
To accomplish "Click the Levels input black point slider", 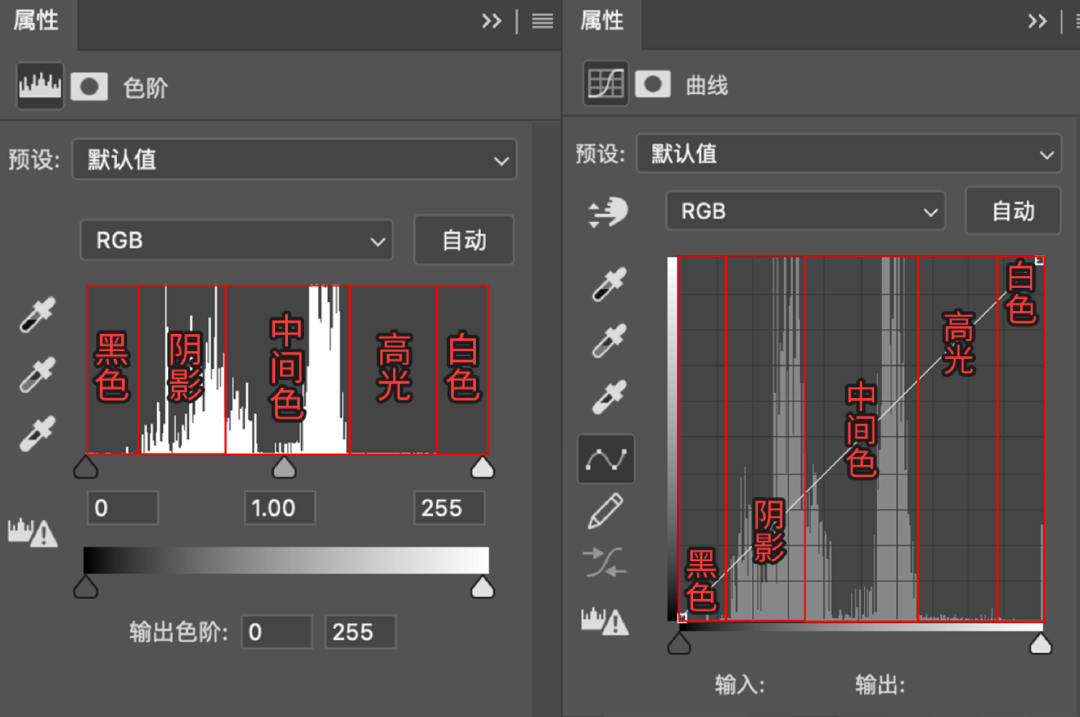I will [86, 466].
